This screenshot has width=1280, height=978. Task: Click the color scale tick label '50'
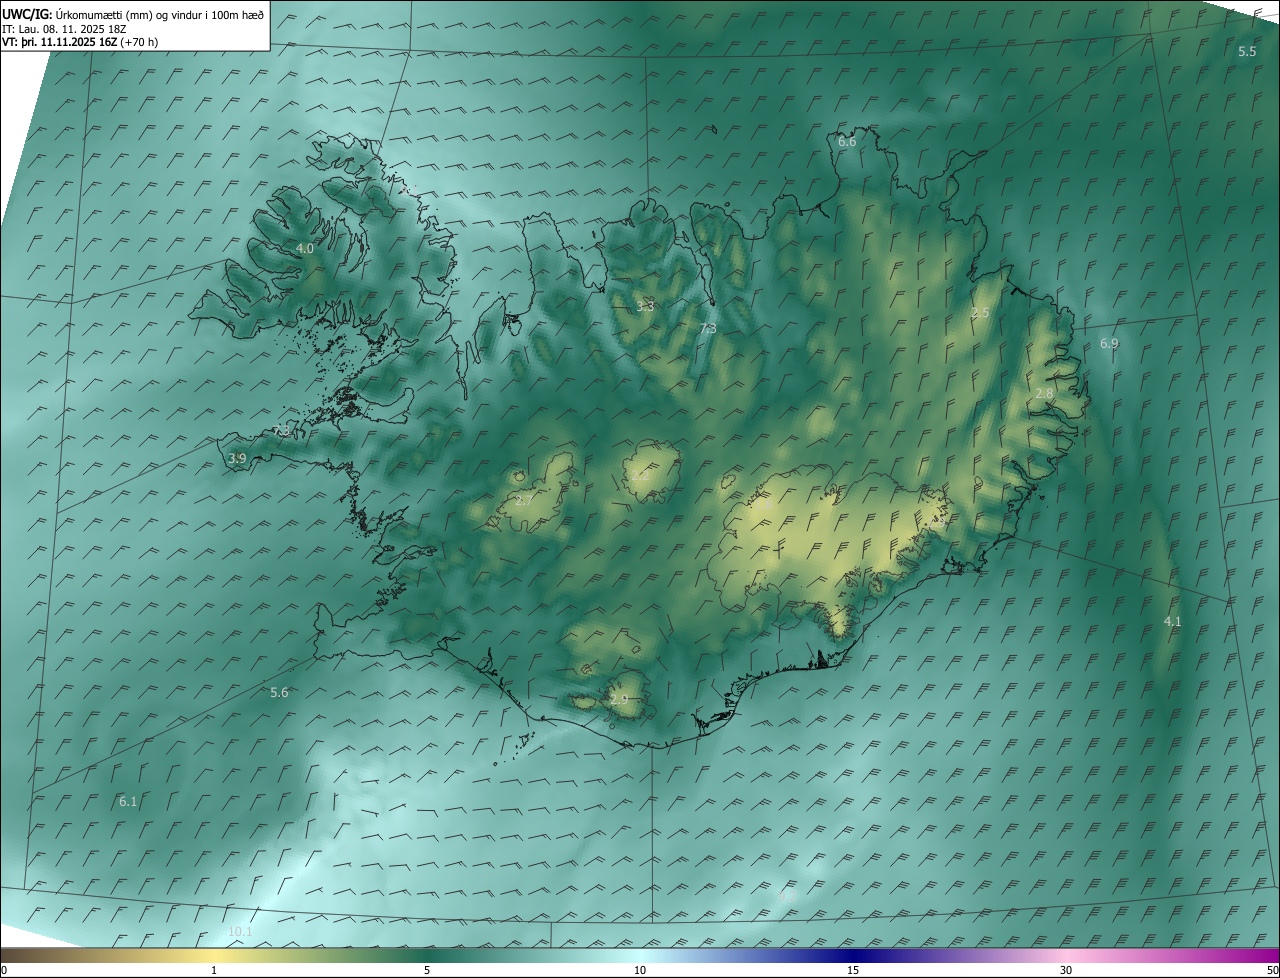(x=1272, y=970)
